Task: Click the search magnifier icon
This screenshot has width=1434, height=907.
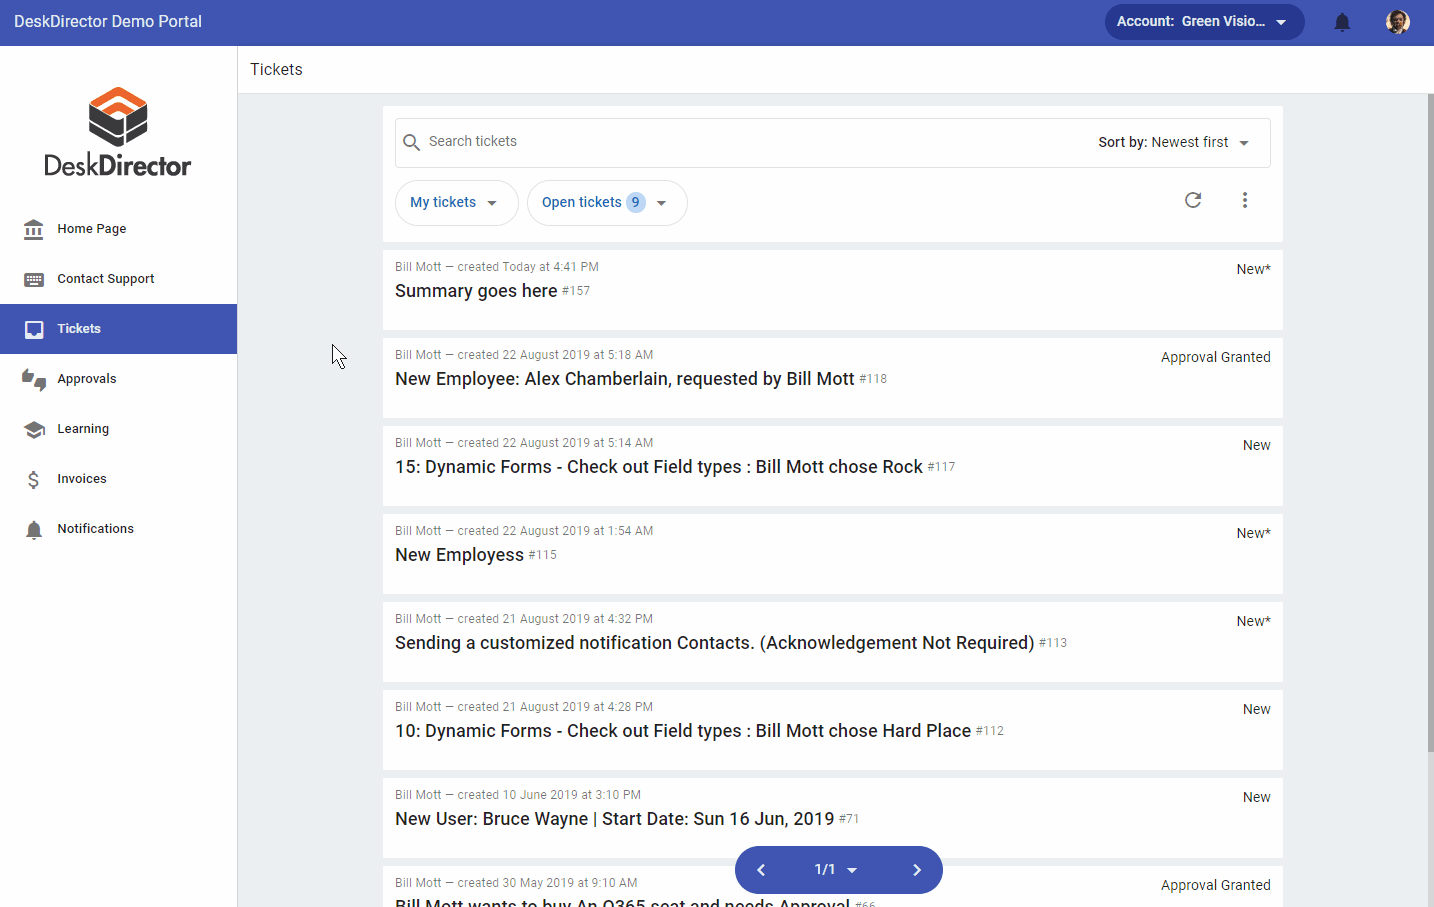Action: (411, 142)
